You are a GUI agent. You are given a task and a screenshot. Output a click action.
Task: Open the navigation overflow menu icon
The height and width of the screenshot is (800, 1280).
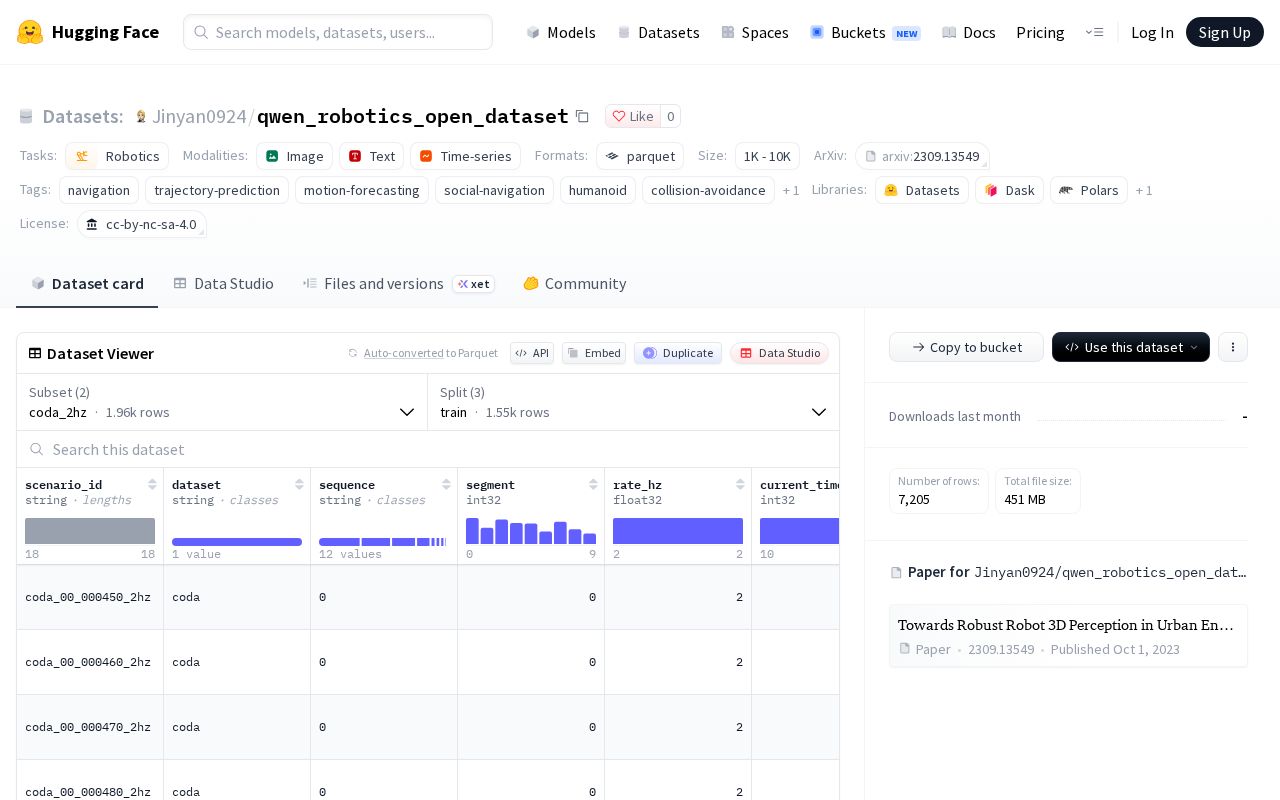pos(1095,32)
